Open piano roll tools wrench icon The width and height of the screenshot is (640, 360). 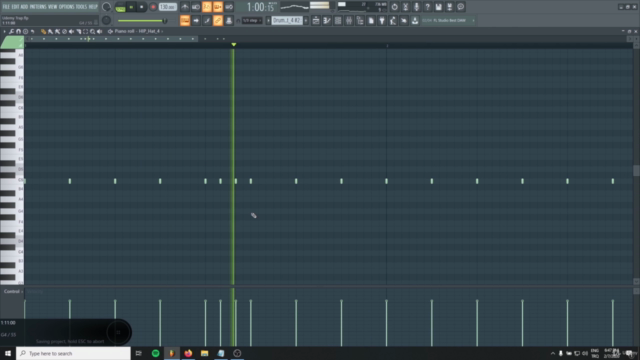11,31
